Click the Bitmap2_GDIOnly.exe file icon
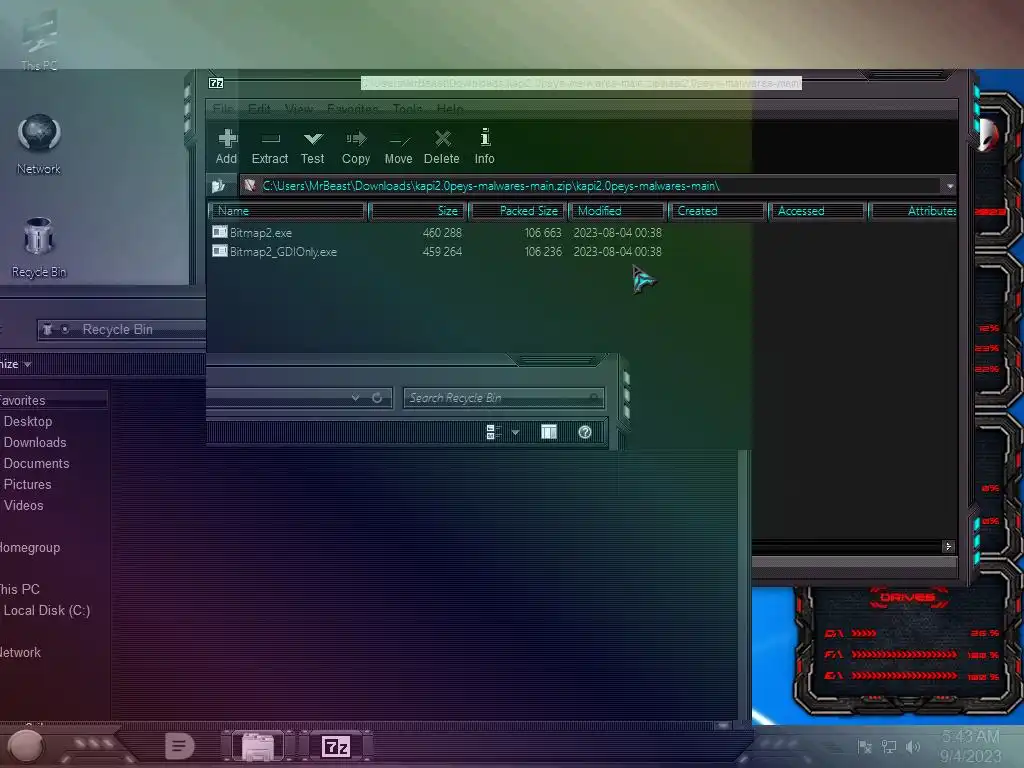 (219, 251)
